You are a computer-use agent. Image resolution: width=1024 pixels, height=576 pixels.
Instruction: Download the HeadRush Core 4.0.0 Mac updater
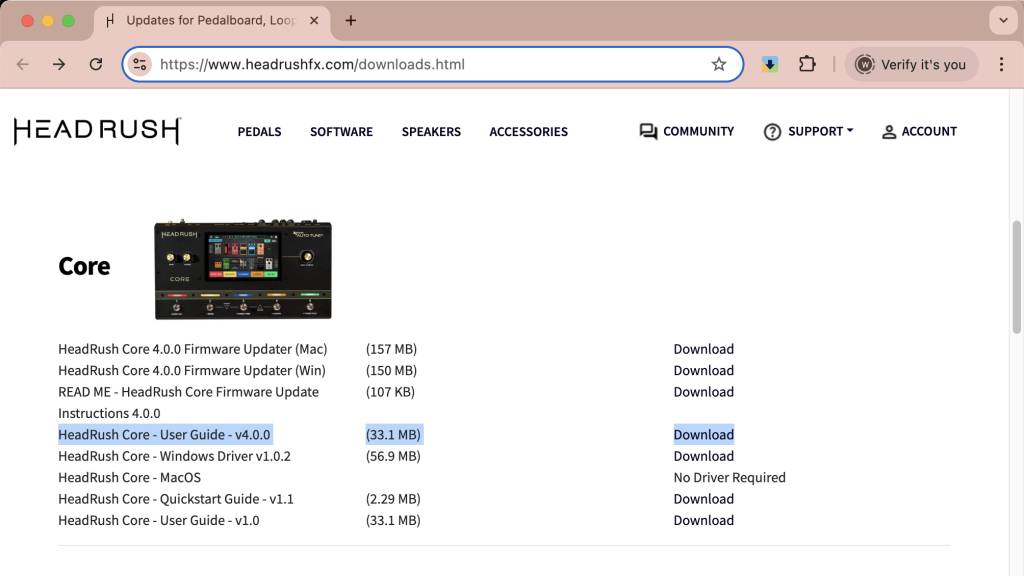[x=704, y=348]
